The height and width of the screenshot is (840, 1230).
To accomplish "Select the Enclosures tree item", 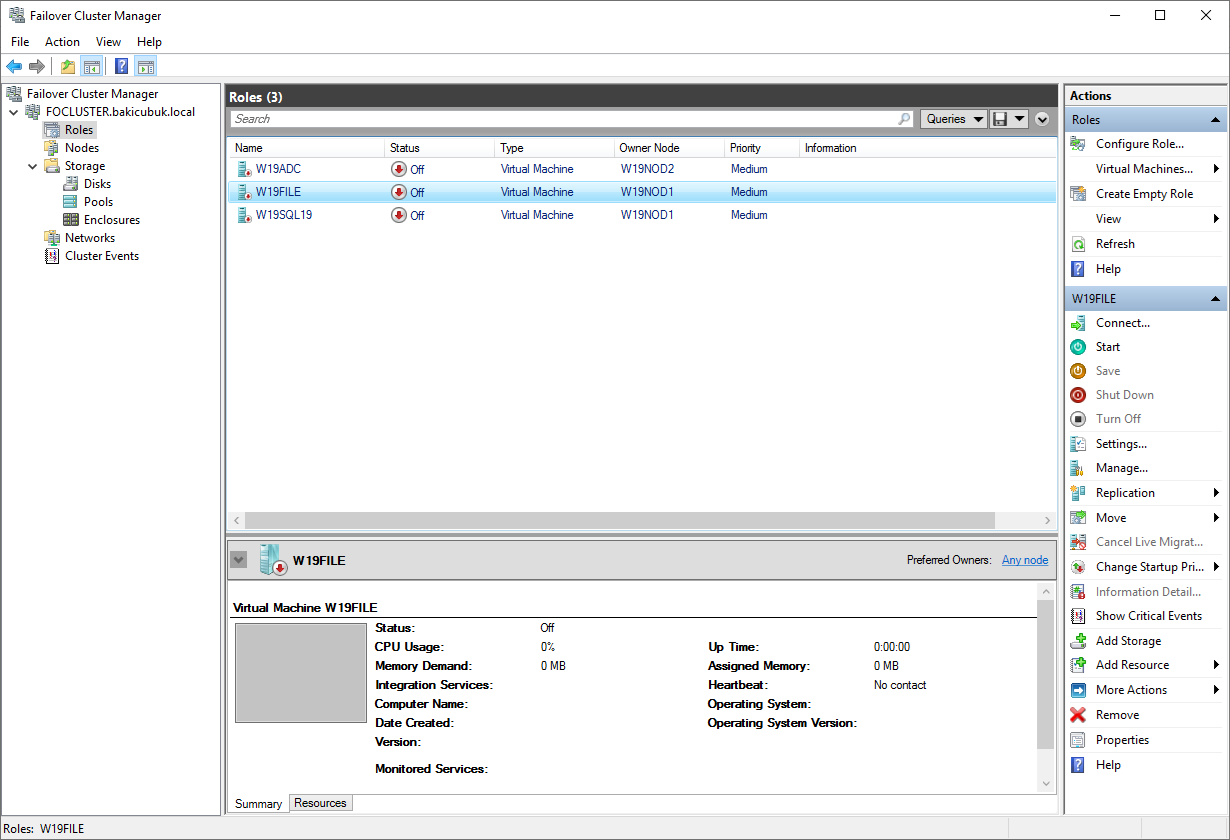I will pyautogui.click(x=112, y=220).
